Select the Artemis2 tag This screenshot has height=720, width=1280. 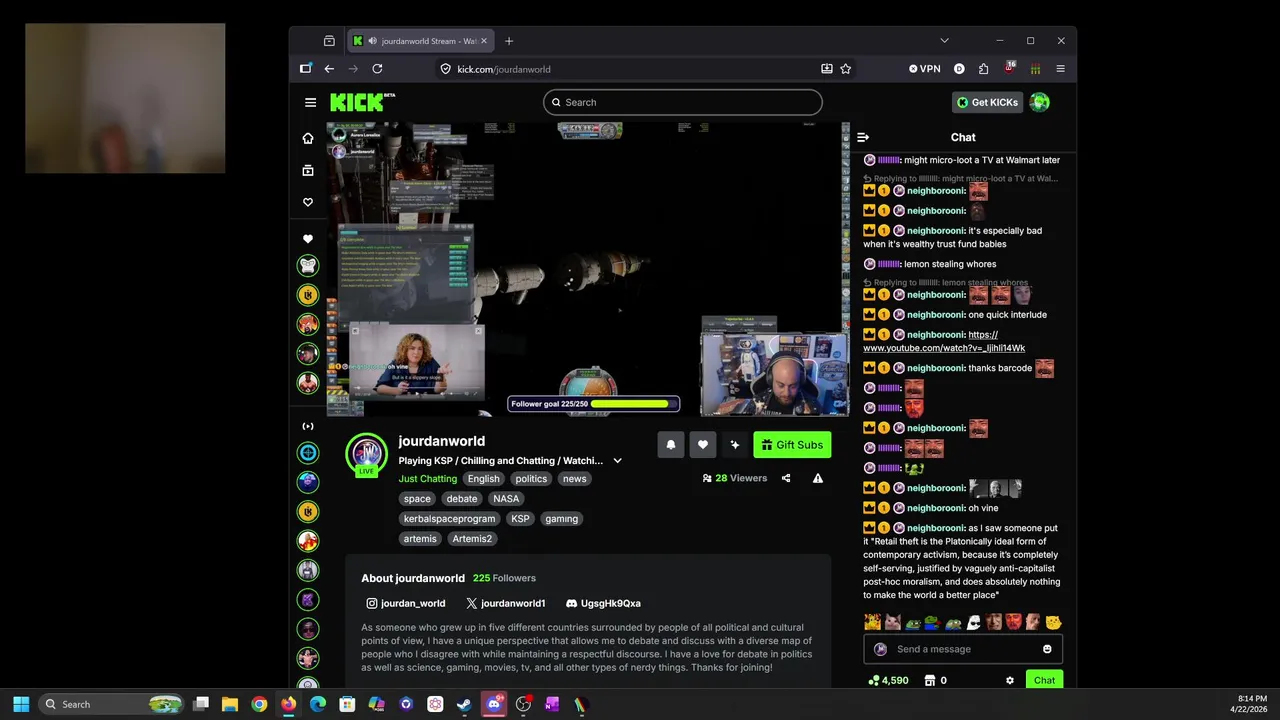pos(472,539)
